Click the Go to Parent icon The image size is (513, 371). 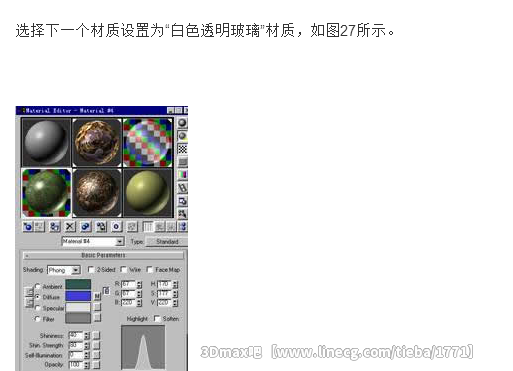tap(160, 227)
